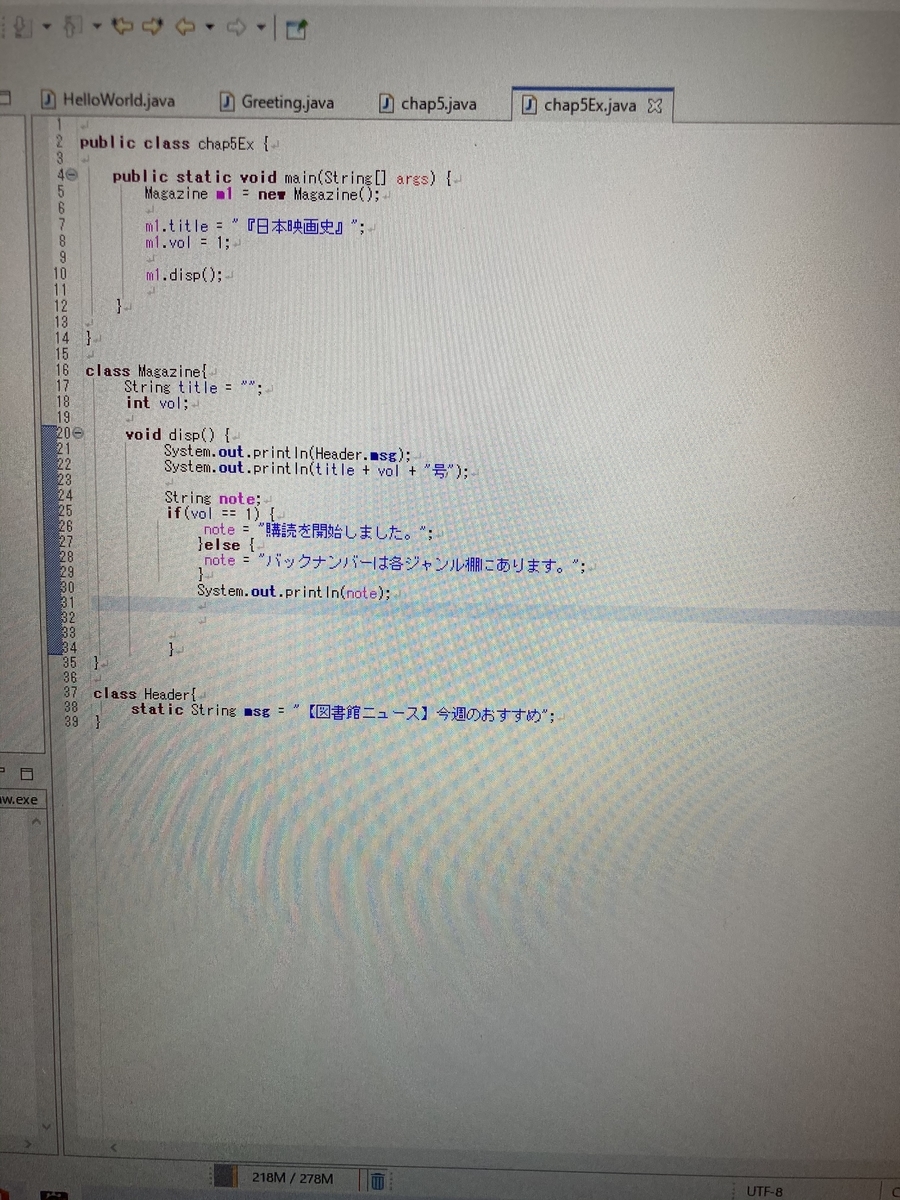Click the Next Annotation arrow icon
Viewport: 900px width, 1200px height.
(22, 27)
